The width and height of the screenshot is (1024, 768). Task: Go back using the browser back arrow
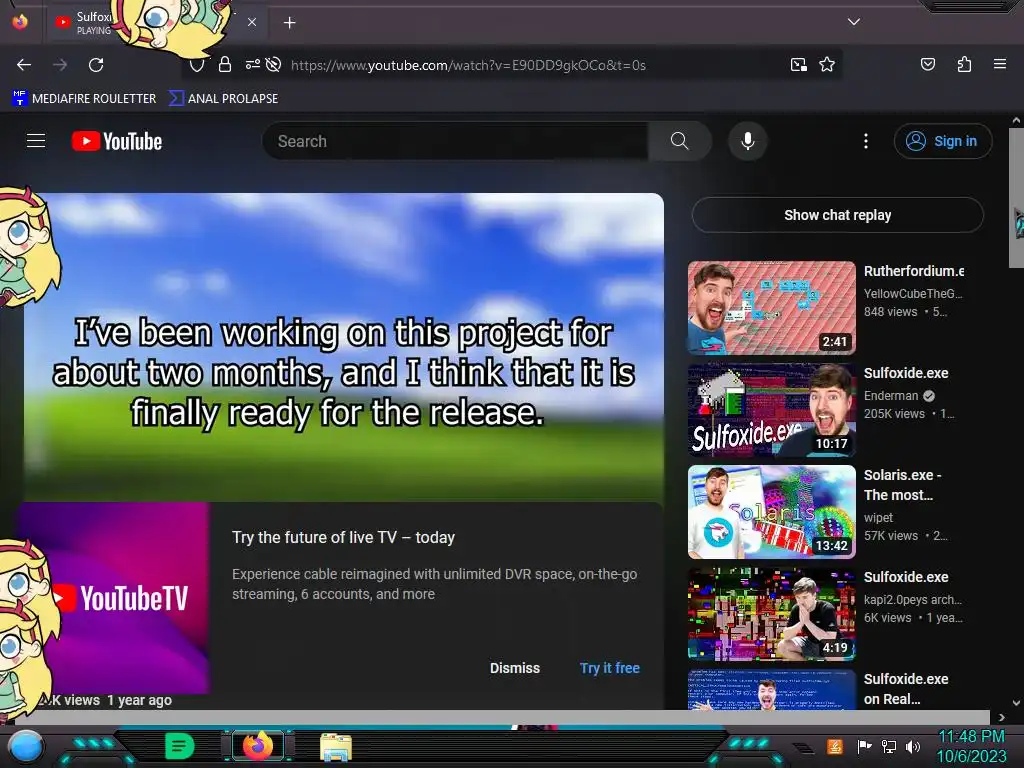click(24, 65)
